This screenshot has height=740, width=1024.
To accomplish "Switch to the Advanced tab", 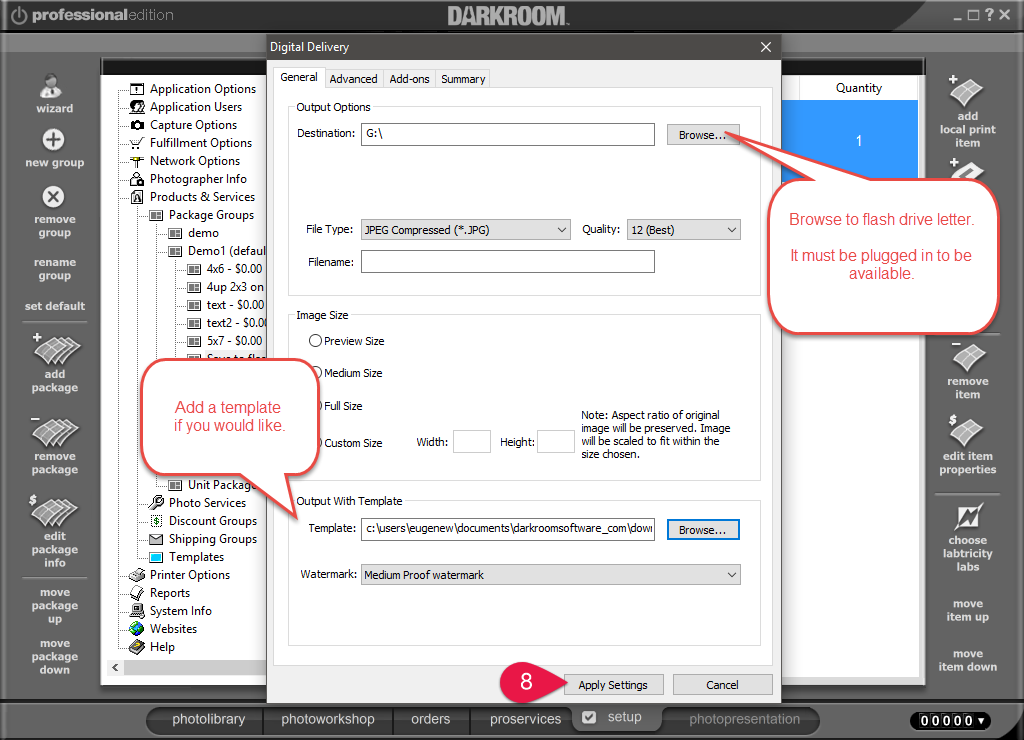I will 353,79.
